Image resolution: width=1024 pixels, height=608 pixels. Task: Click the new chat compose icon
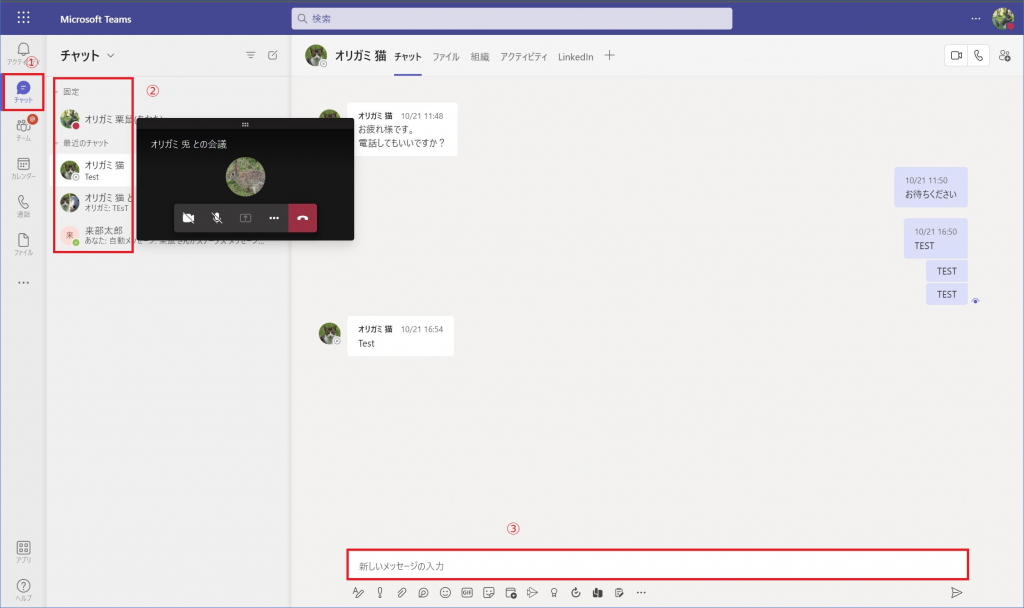click(x=273, y=56)
